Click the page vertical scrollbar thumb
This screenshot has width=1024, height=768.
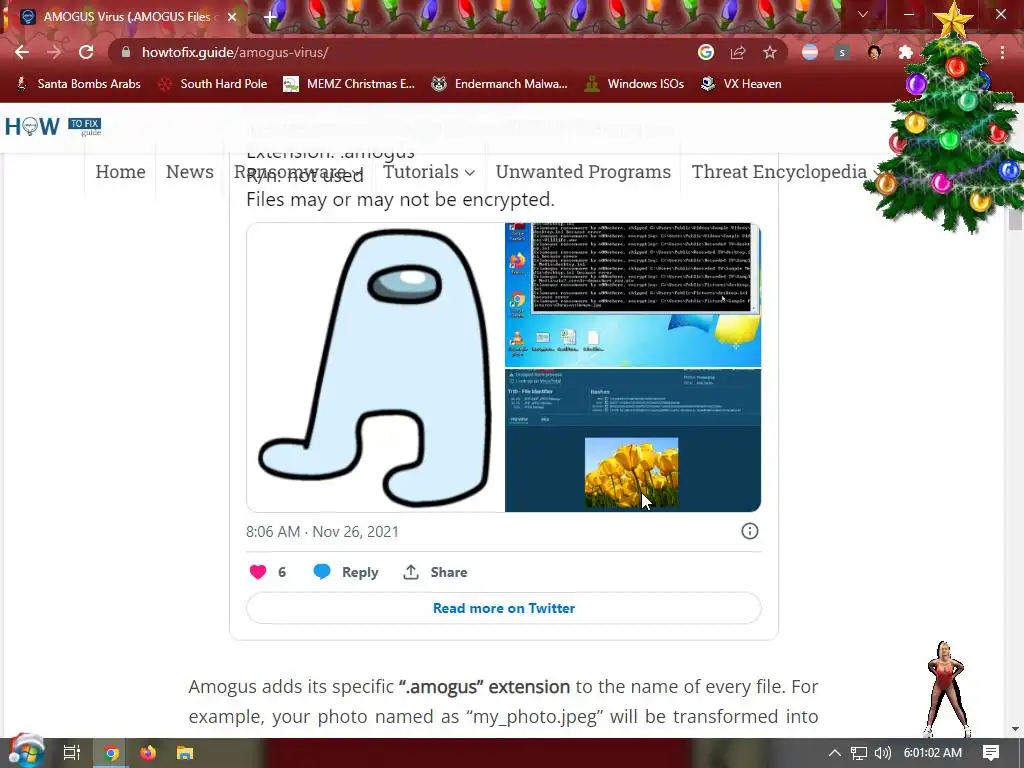pos(1015,219)
